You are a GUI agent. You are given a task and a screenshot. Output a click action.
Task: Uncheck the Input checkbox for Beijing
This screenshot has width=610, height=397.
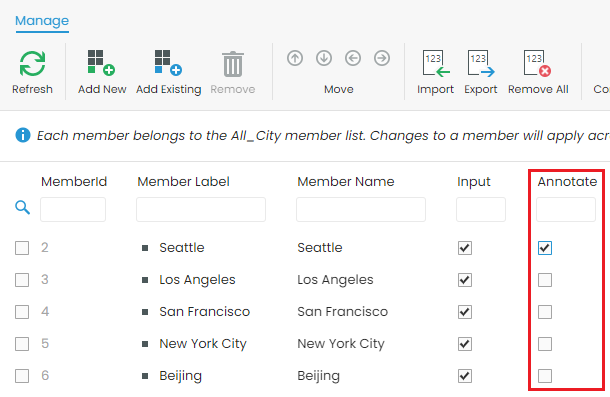465,376
